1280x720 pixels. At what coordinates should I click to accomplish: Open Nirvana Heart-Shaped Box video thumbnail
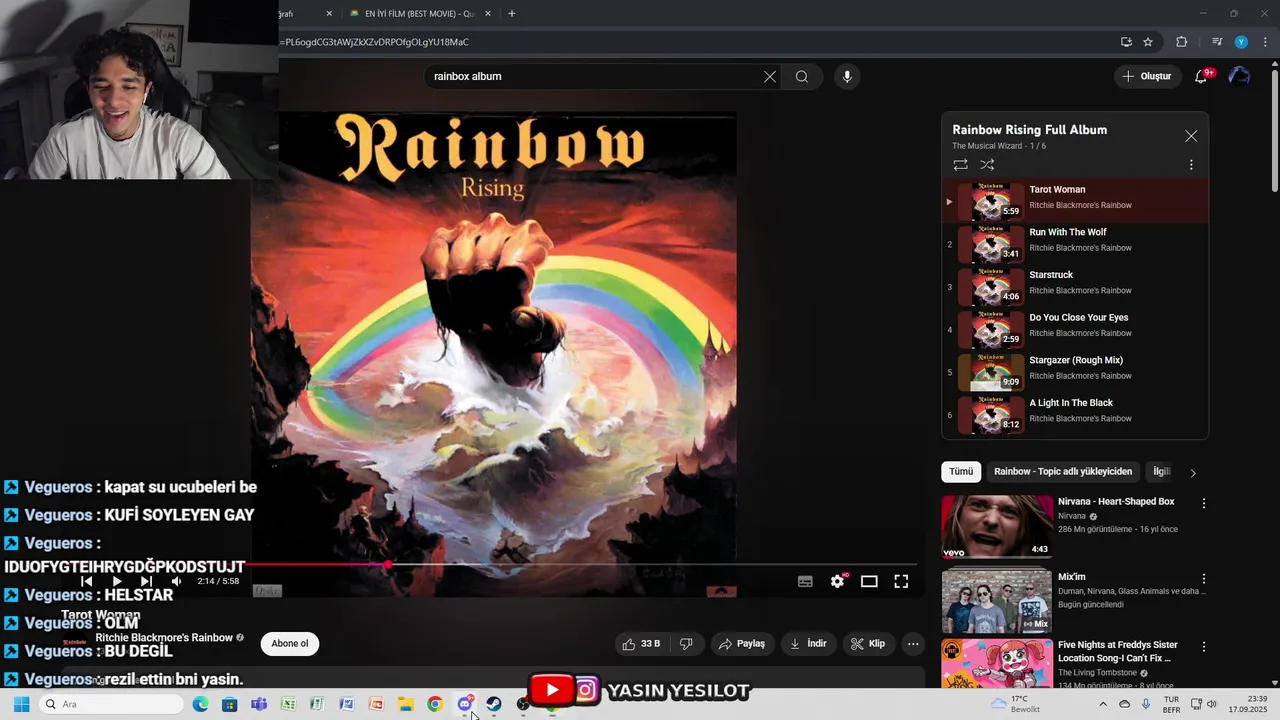[997, 527]
